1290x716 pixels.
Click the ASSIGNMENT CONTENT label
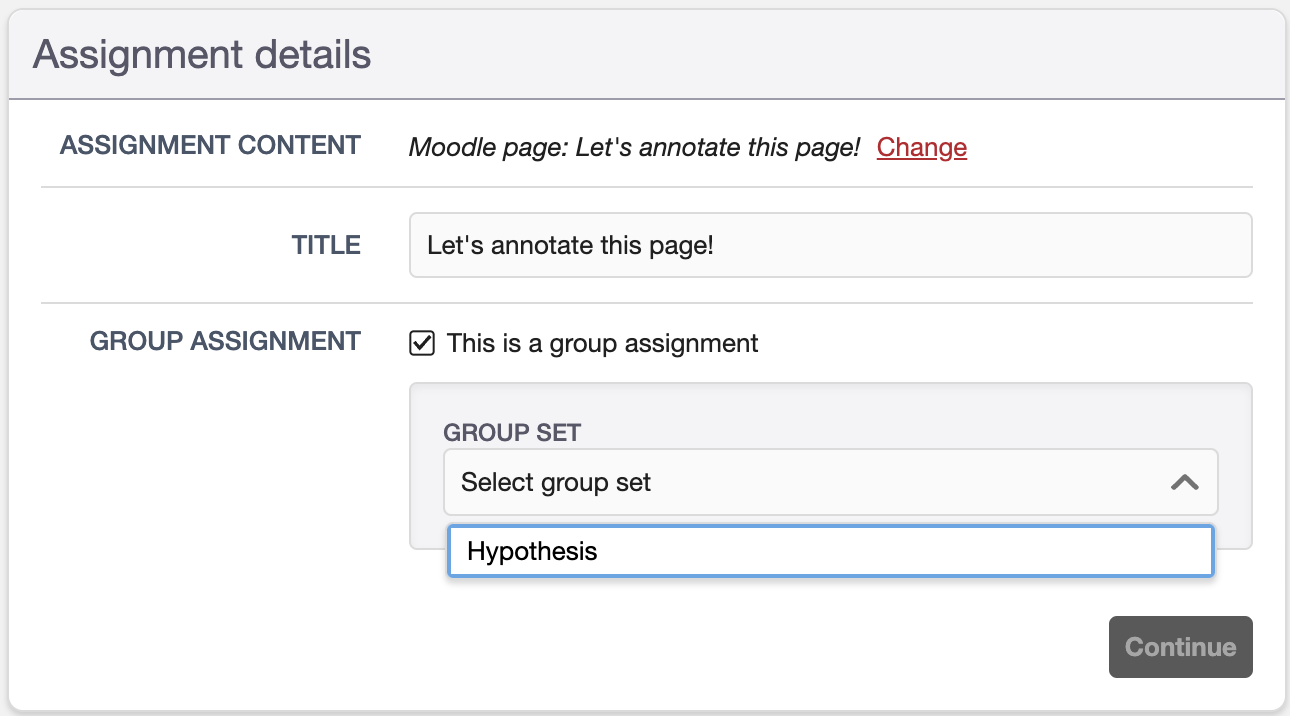click(x=210, y=146)
